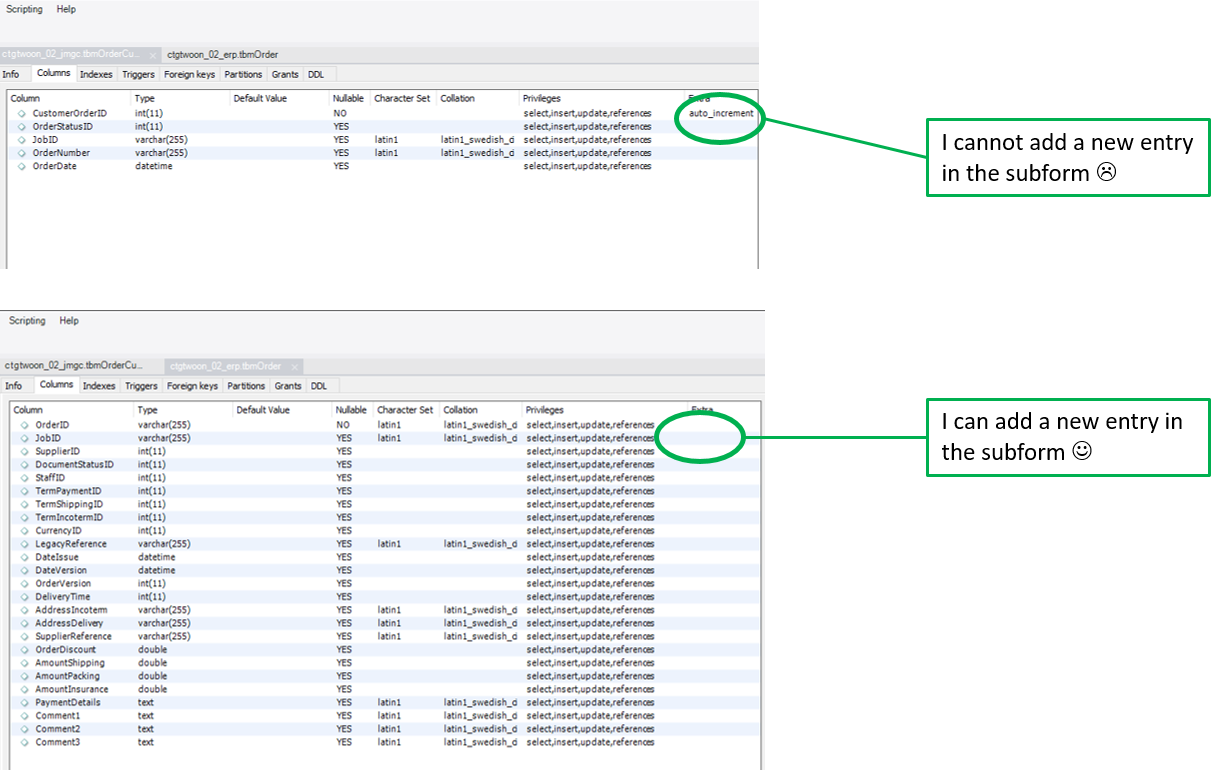
Task: Open Help menu in CustomerOrderID window
Action: click(x=66, y=9)
